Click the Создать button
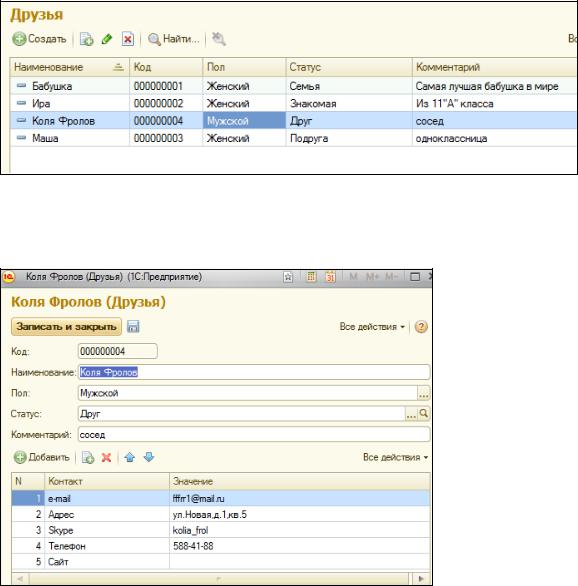The width and height of the screenshot is (578, 586). pyautogui.click(x=39, y=39)
